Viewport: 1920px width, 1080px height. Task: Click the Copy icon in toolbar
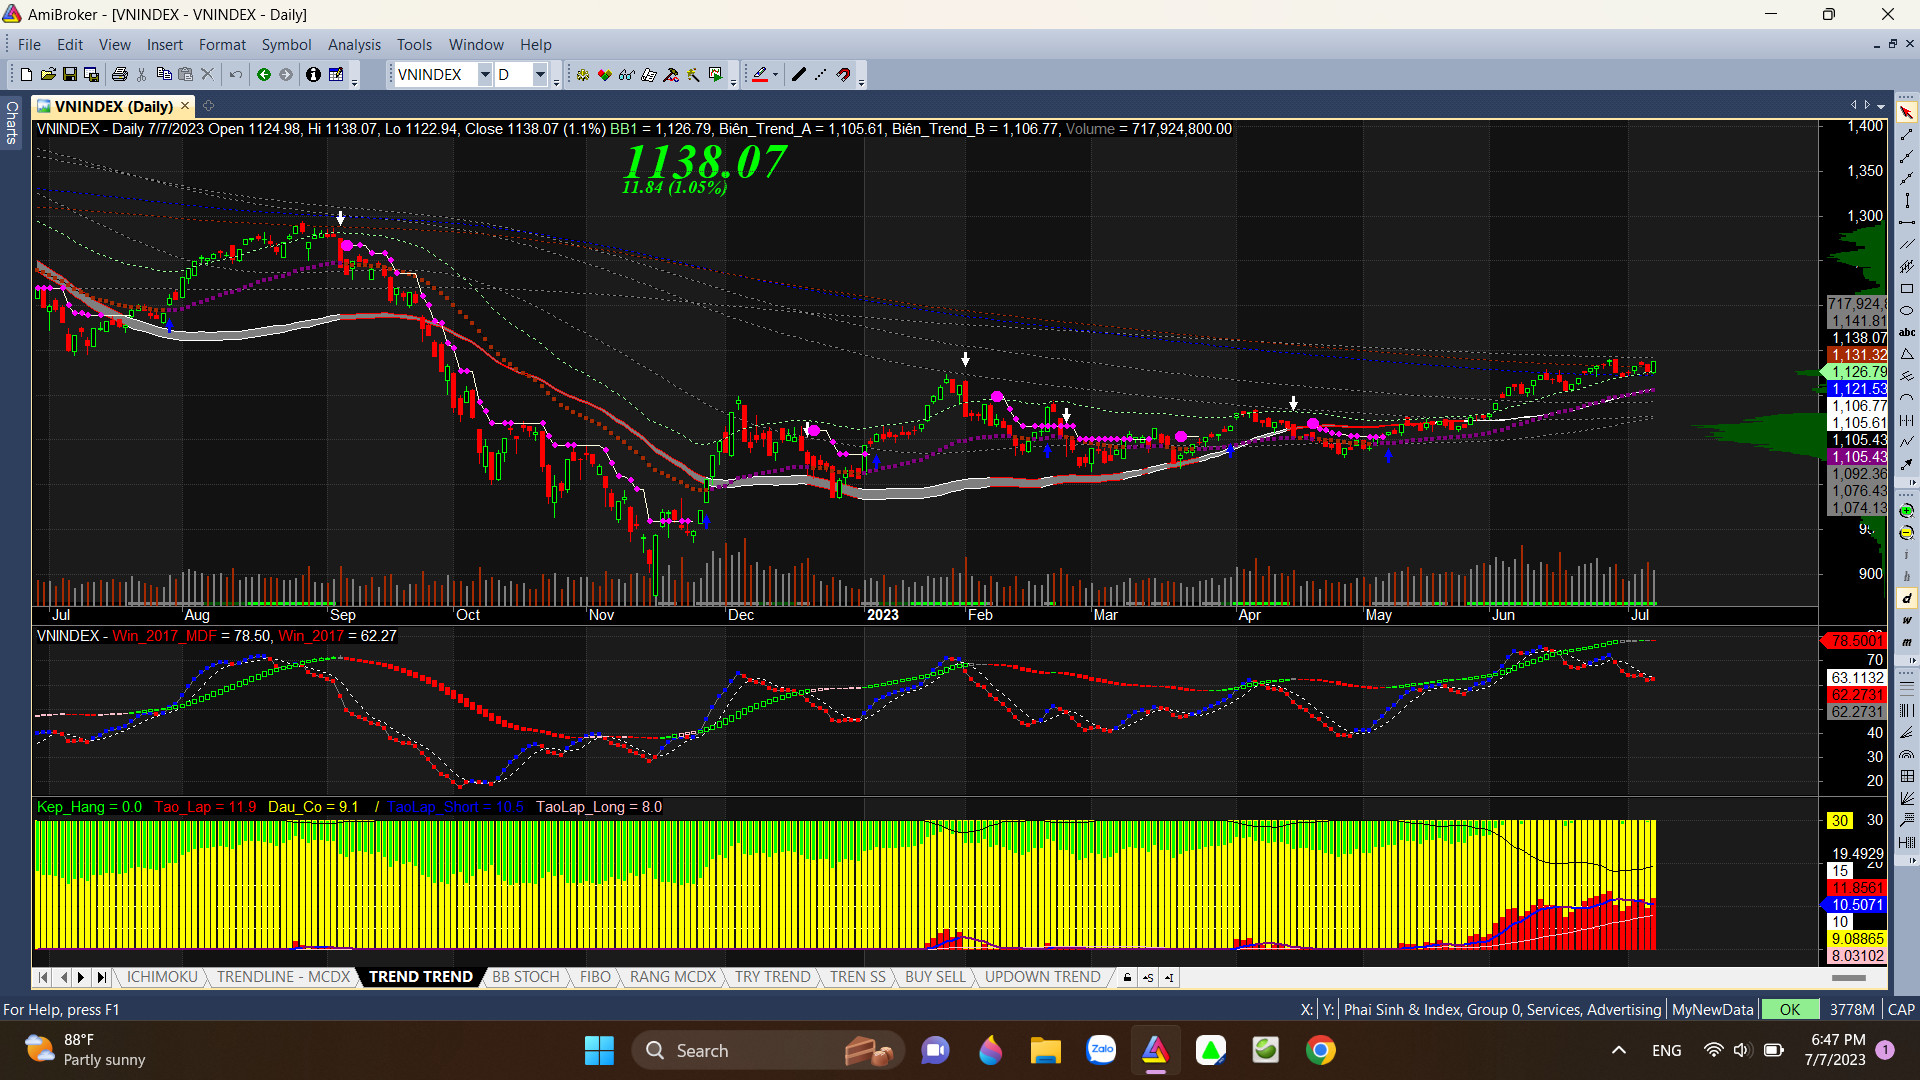point(164,74)
